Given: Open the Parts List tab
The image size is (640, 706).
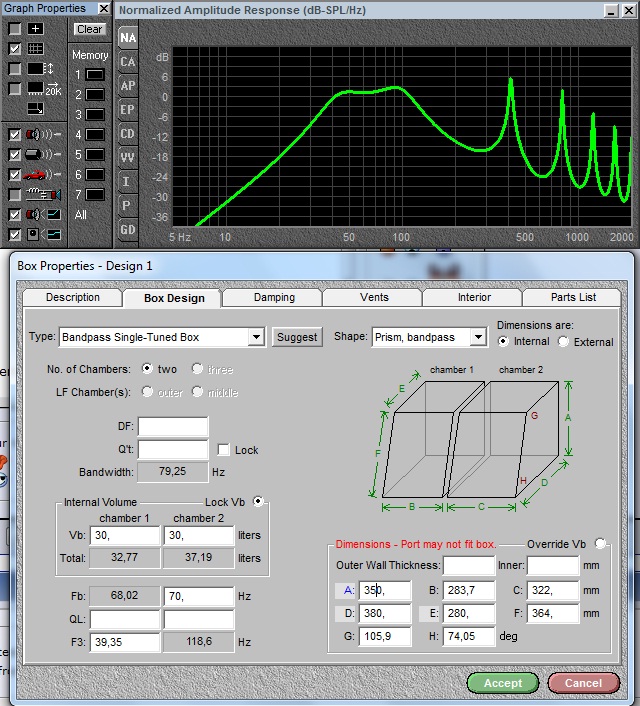Looking at the screenshot, I should (x=573, y=298).
